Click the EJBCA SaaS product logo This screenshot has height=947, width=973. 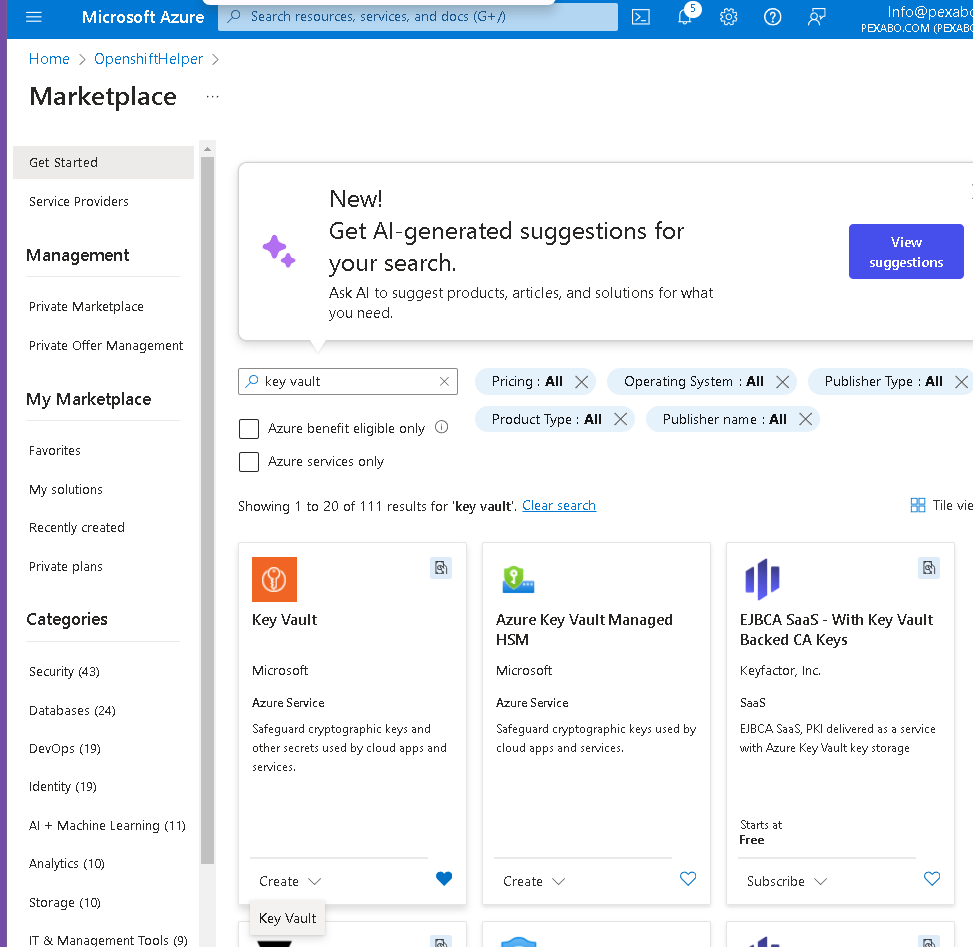click(x=762, y=579)
